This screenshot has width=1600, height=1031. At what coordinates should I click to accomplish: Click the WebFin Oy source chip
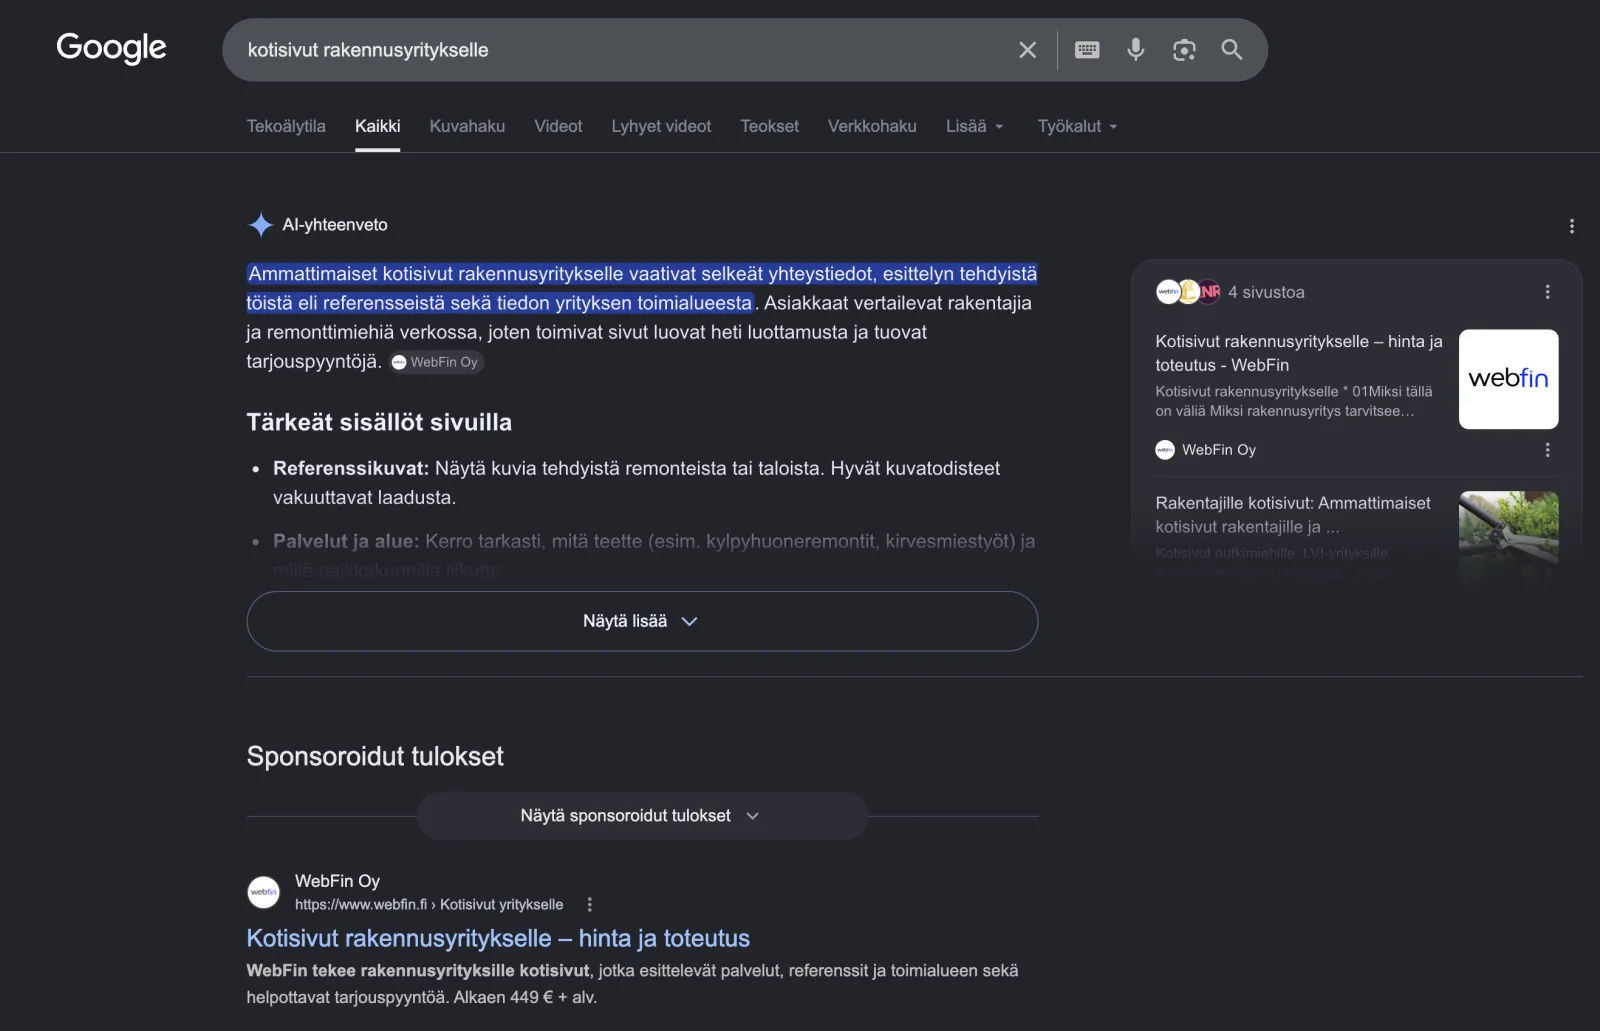436,362
